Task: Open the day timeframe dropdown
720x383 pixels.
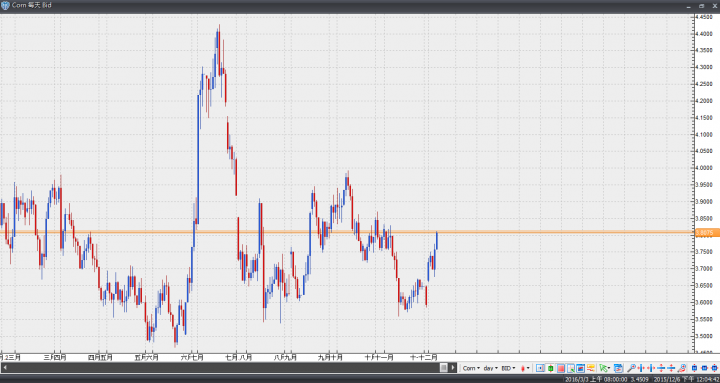Action: [x=491, y=368]
